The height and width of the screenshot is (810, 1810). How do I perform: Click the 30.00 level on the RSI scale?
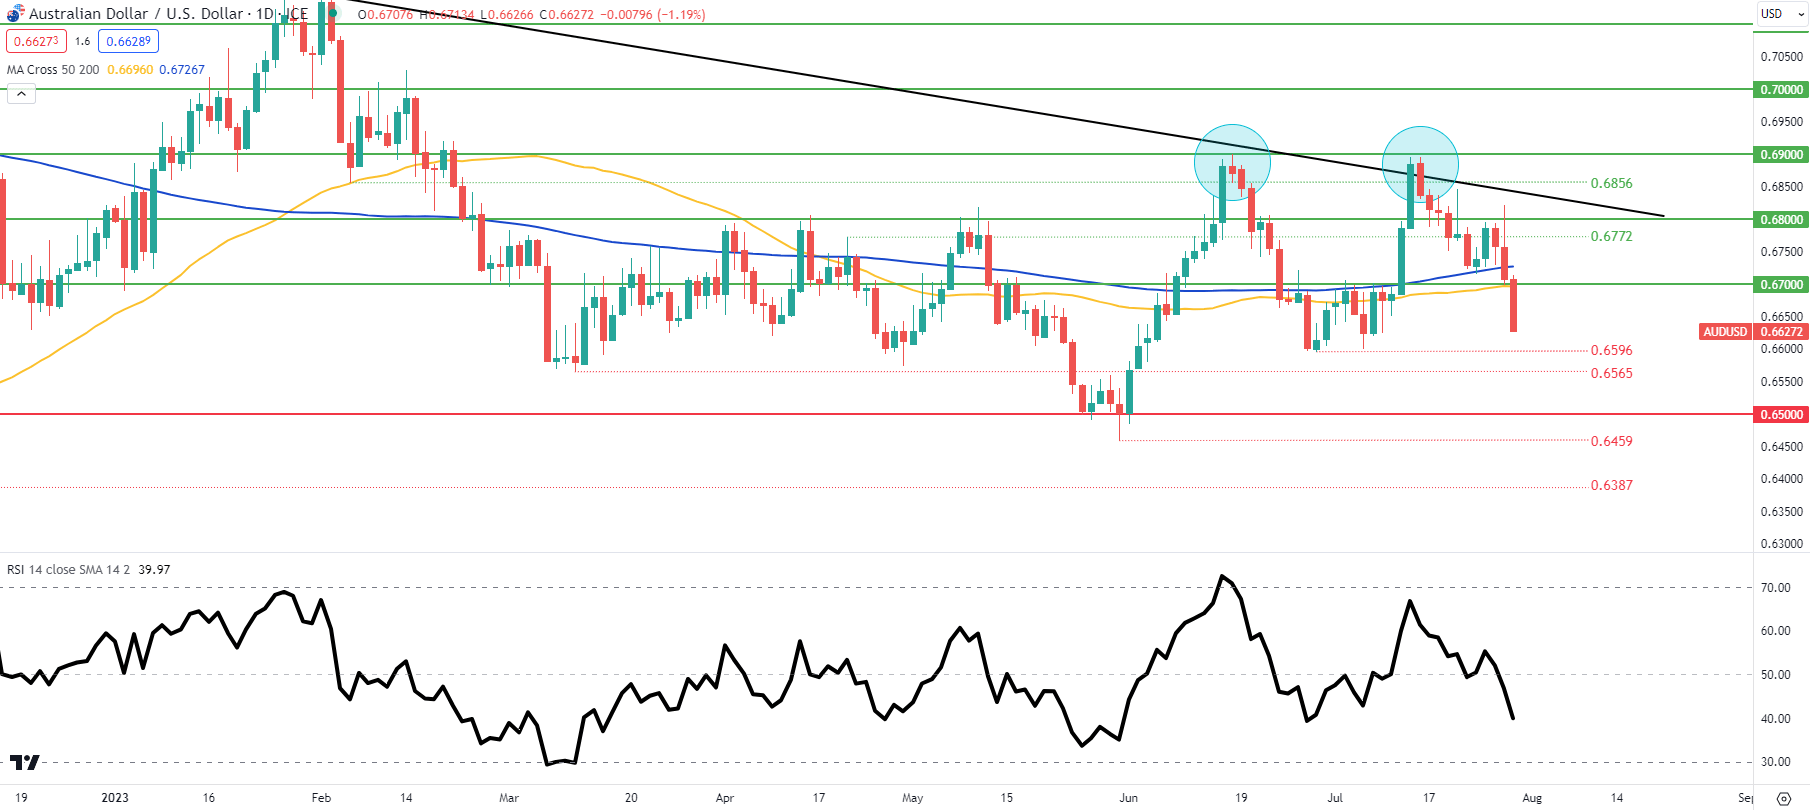click(x=1776, y=762)
